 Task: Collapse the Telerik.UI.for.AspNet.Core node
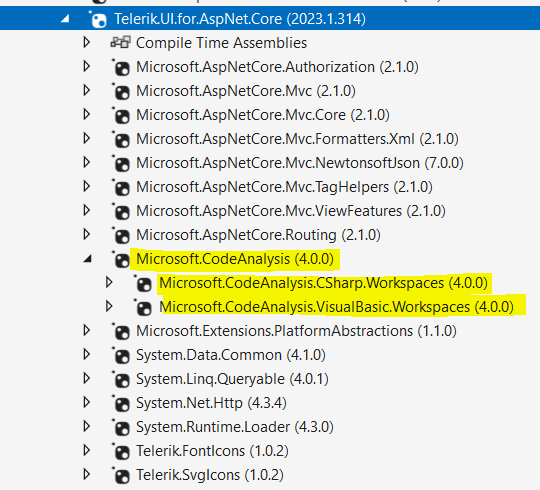(x=65, y=19)
